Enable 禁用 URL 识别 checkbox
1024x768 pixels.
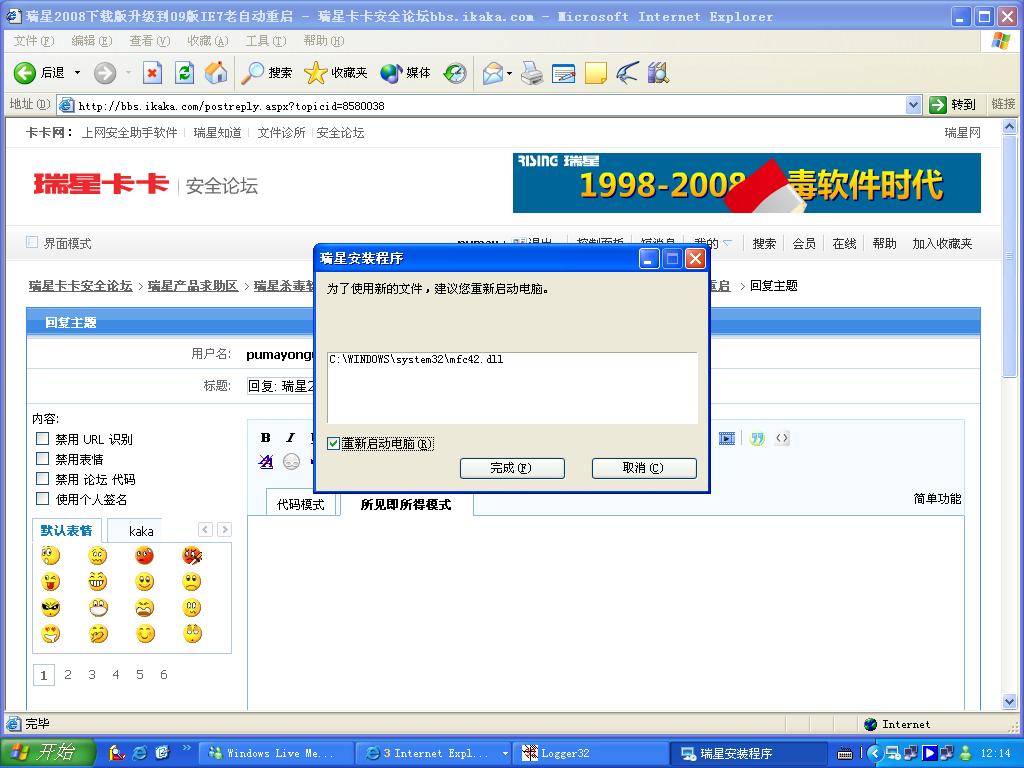(x=42, y=438)
